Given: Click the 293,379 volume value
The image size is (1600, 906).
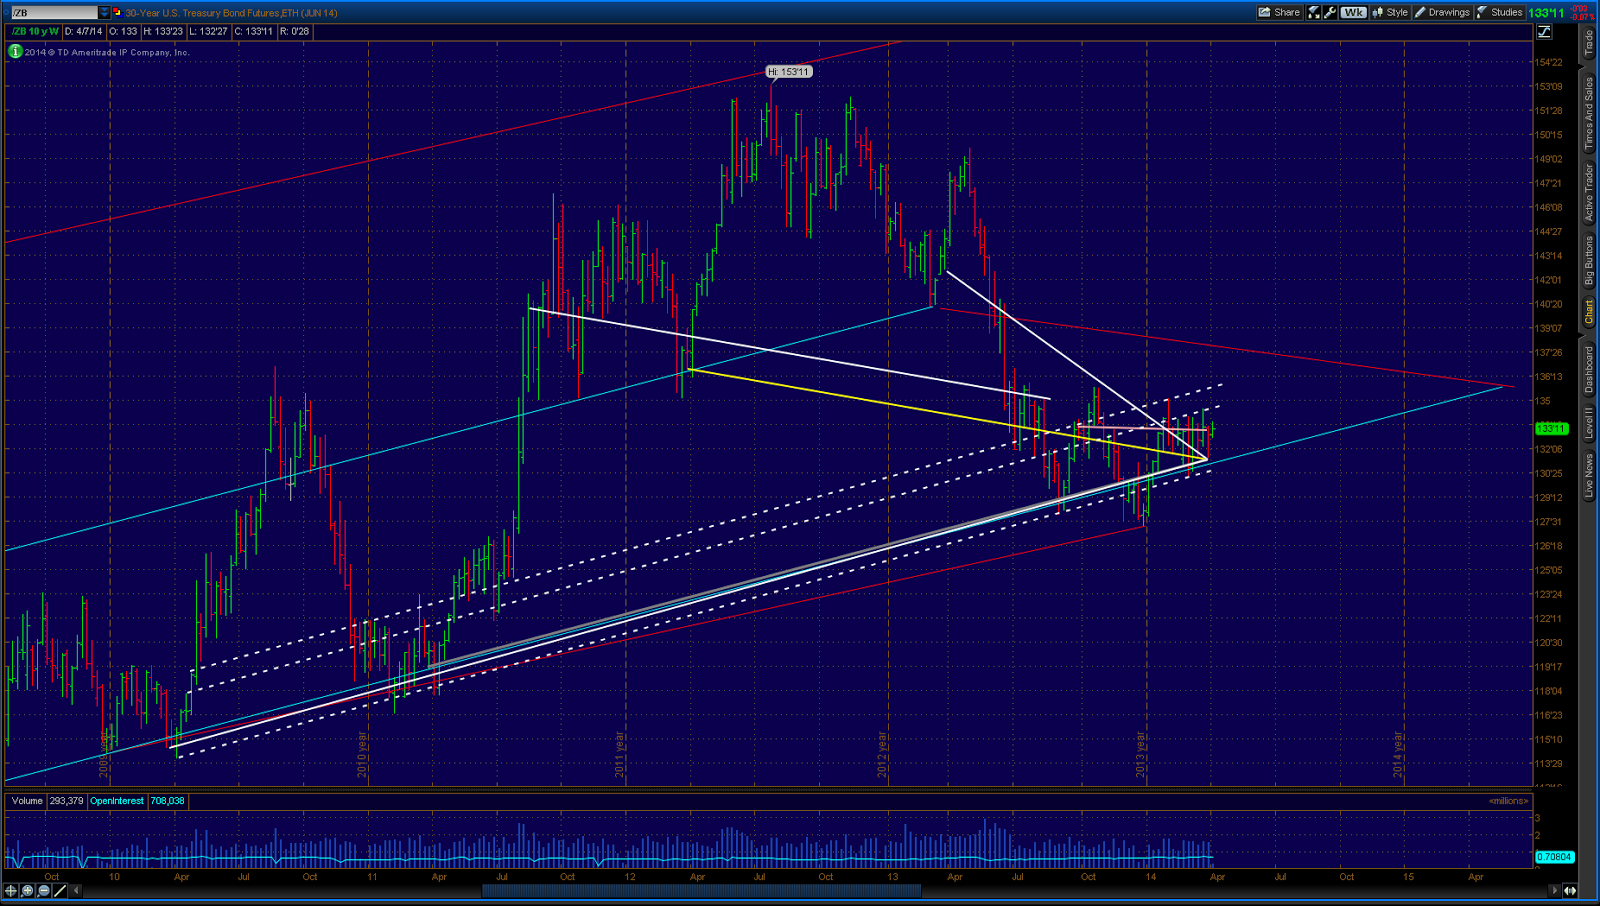Looking at the screenshot, I should tap(66, 801).
